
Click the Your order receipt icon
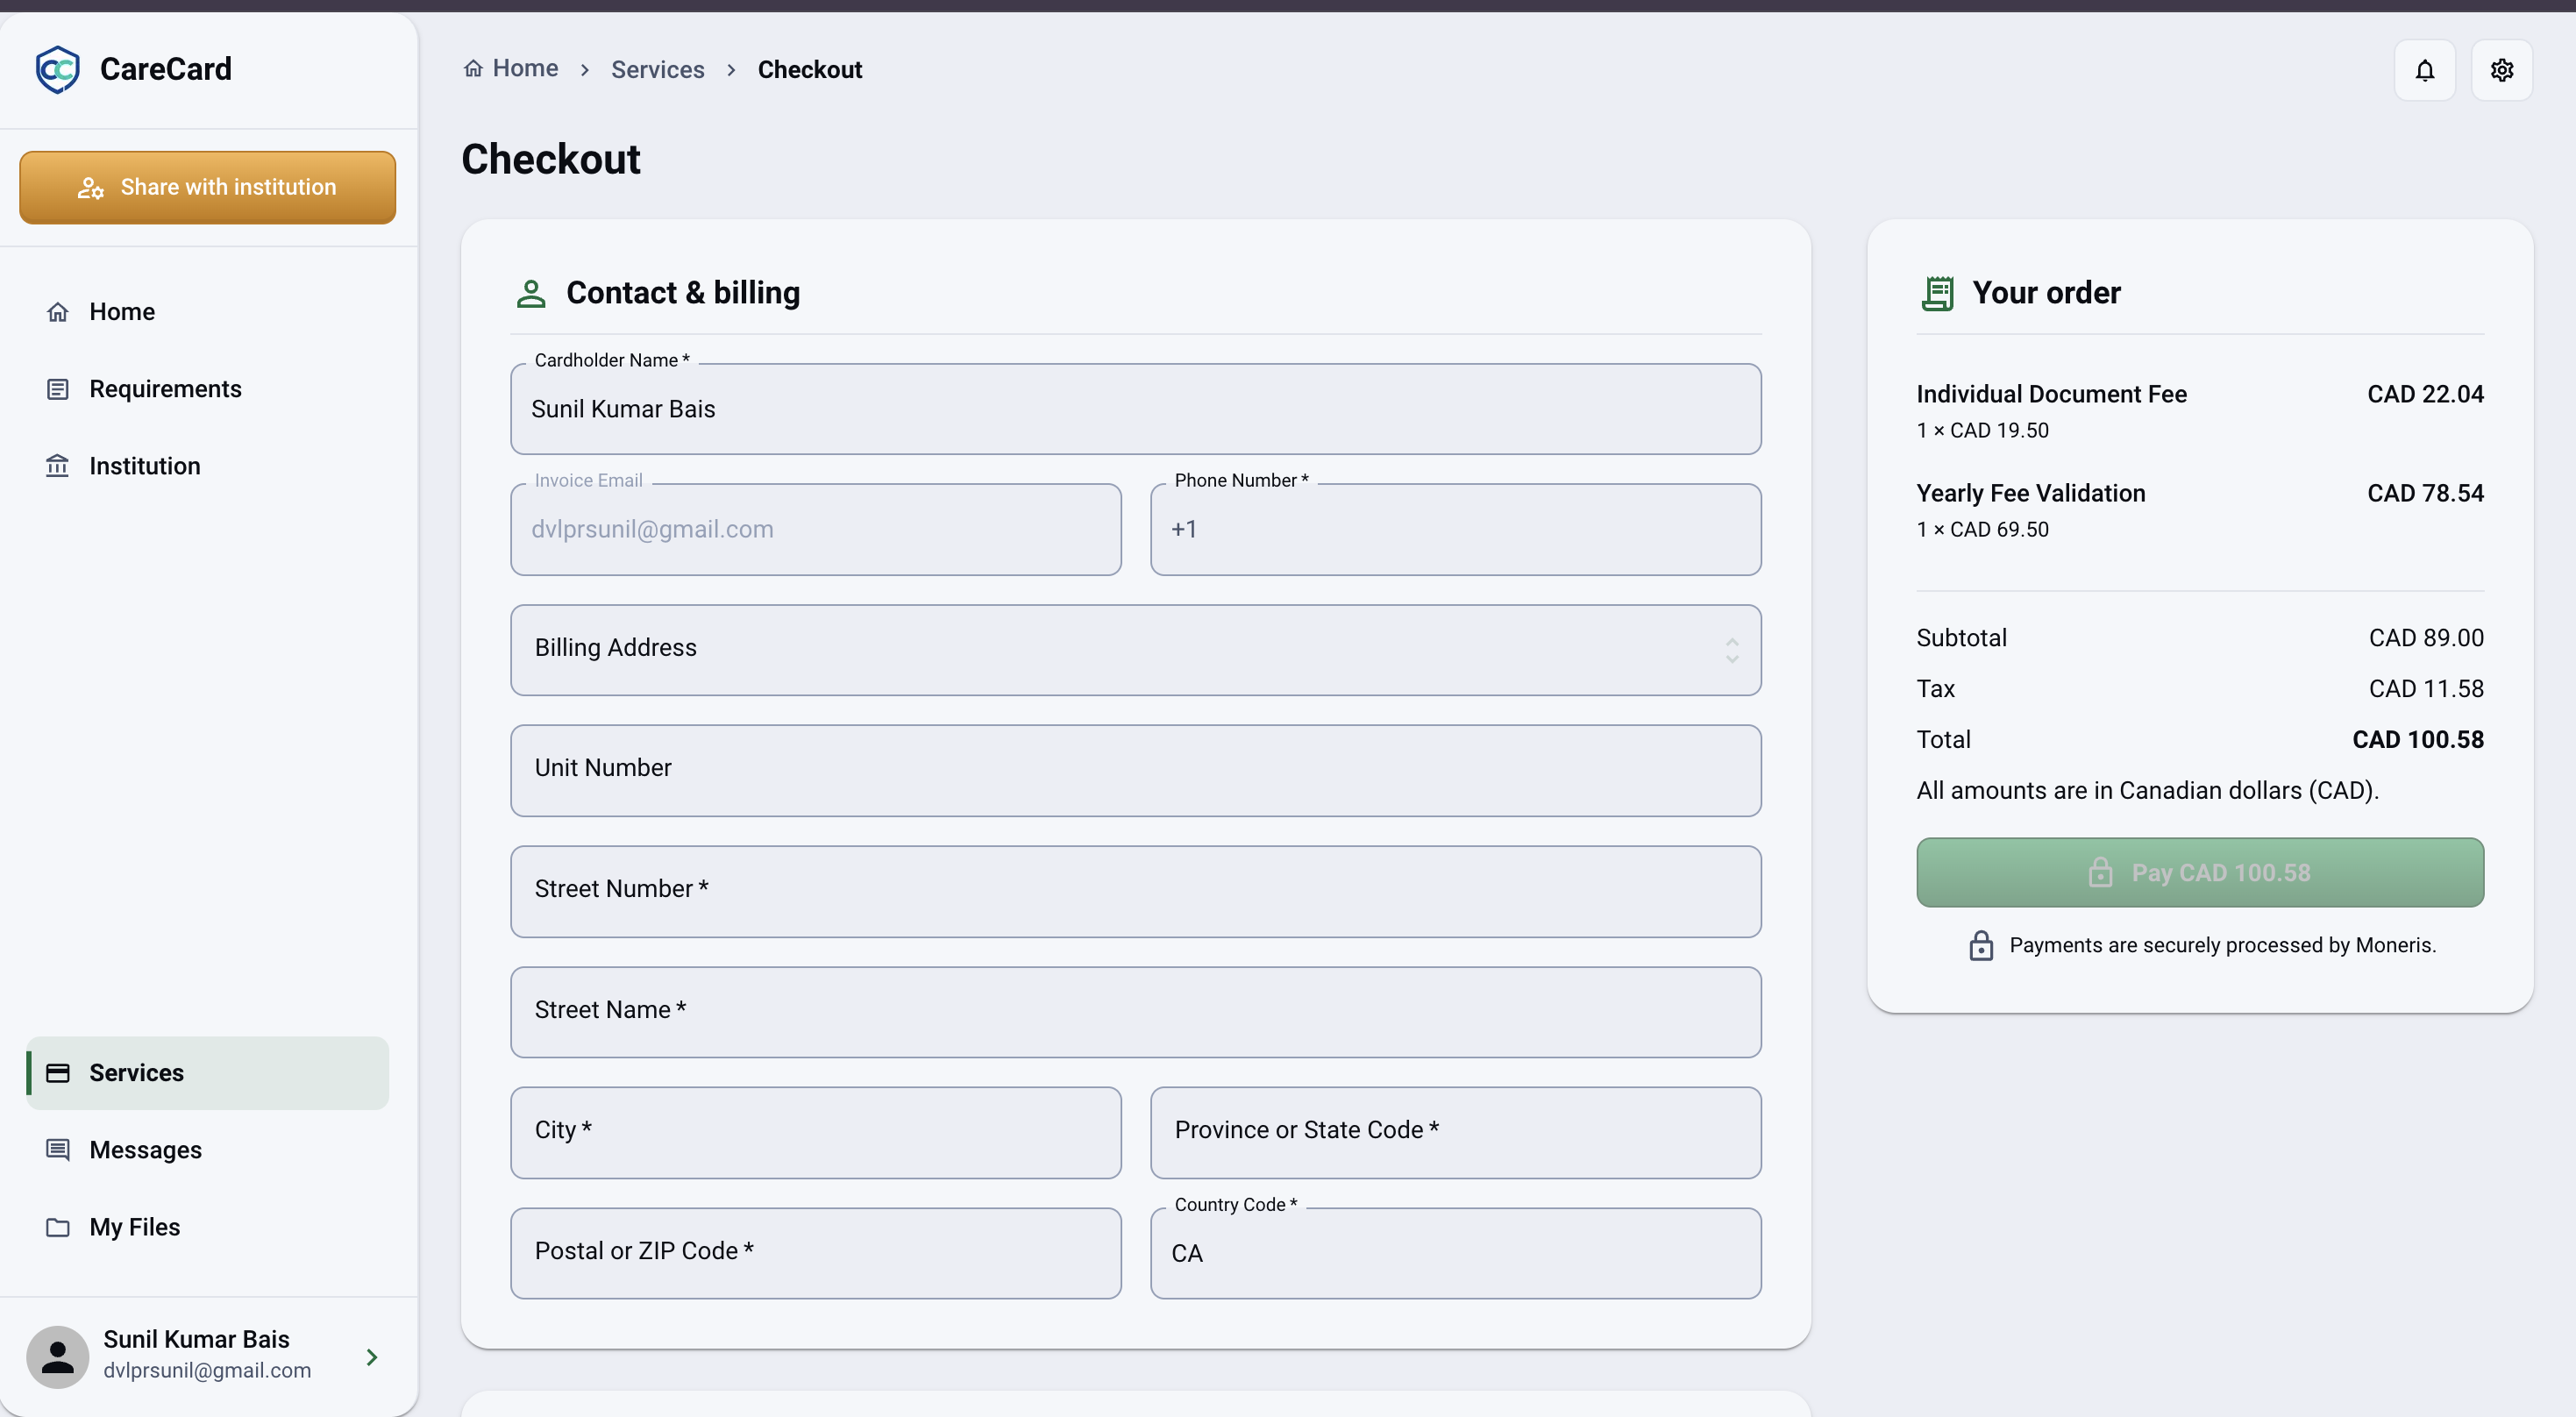1937,294
